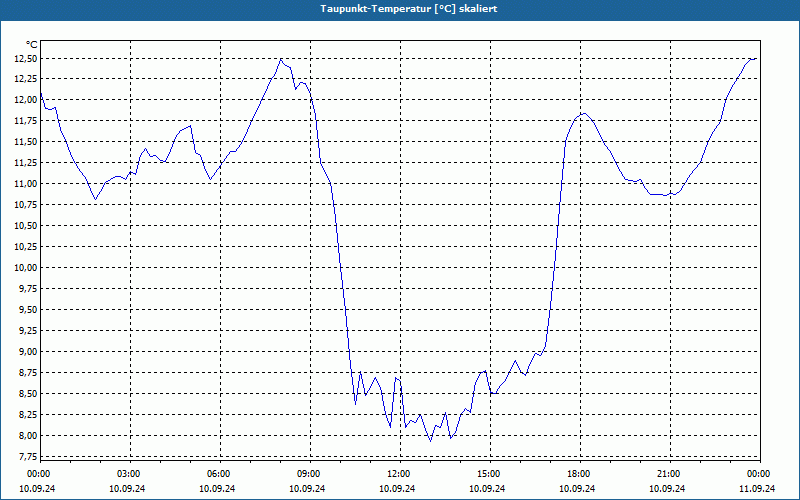Click the 10,25 y-axis label
The width and height of the screenshot is (800, 500).
[25, 246]
